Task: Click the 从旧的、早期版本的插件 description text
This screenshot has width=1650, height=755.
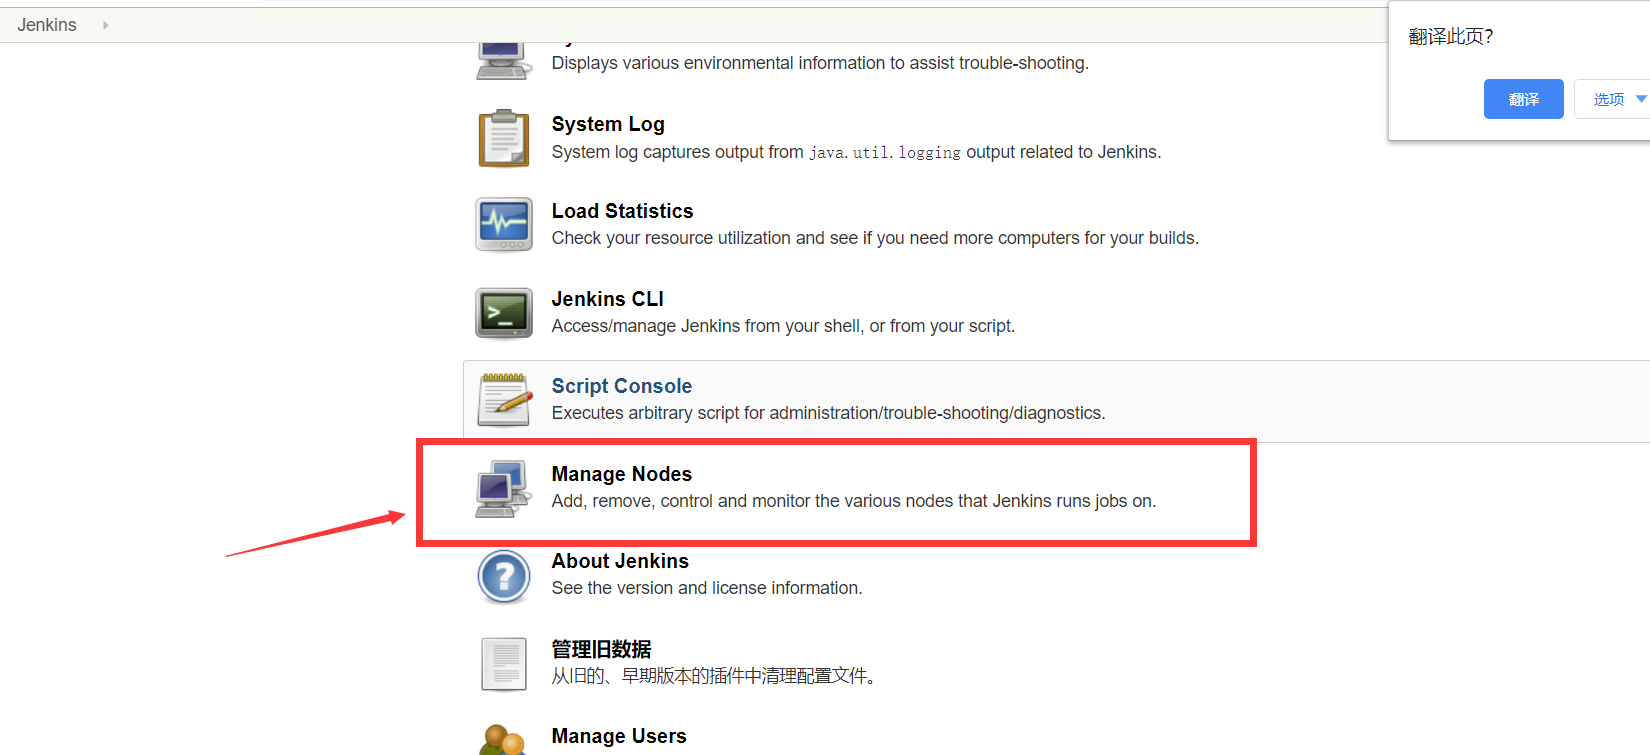Action: click(715, 676)
